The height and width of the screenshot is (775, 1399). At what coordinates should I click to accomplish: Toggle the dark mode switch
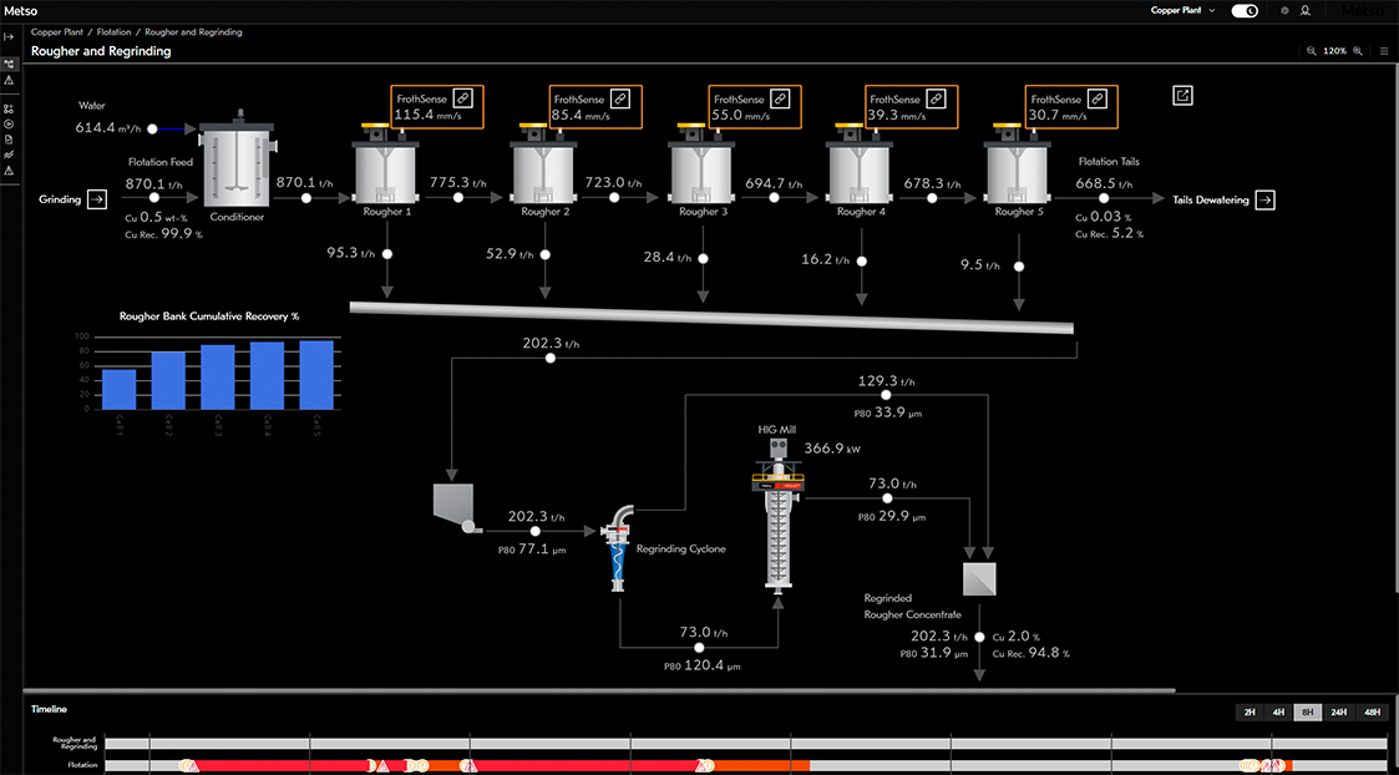1244,11
